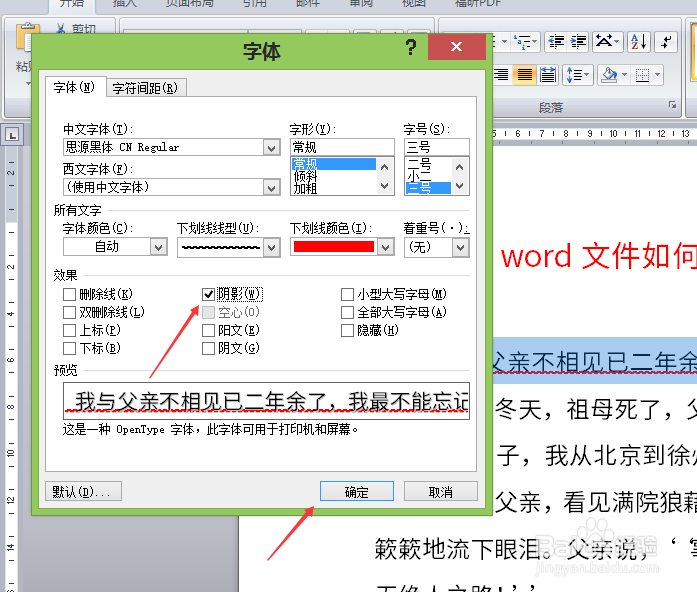This screenshot has height=592, width=697.
Task: Expand the 中文字体 font dropdown arrow
Action: 271,148
